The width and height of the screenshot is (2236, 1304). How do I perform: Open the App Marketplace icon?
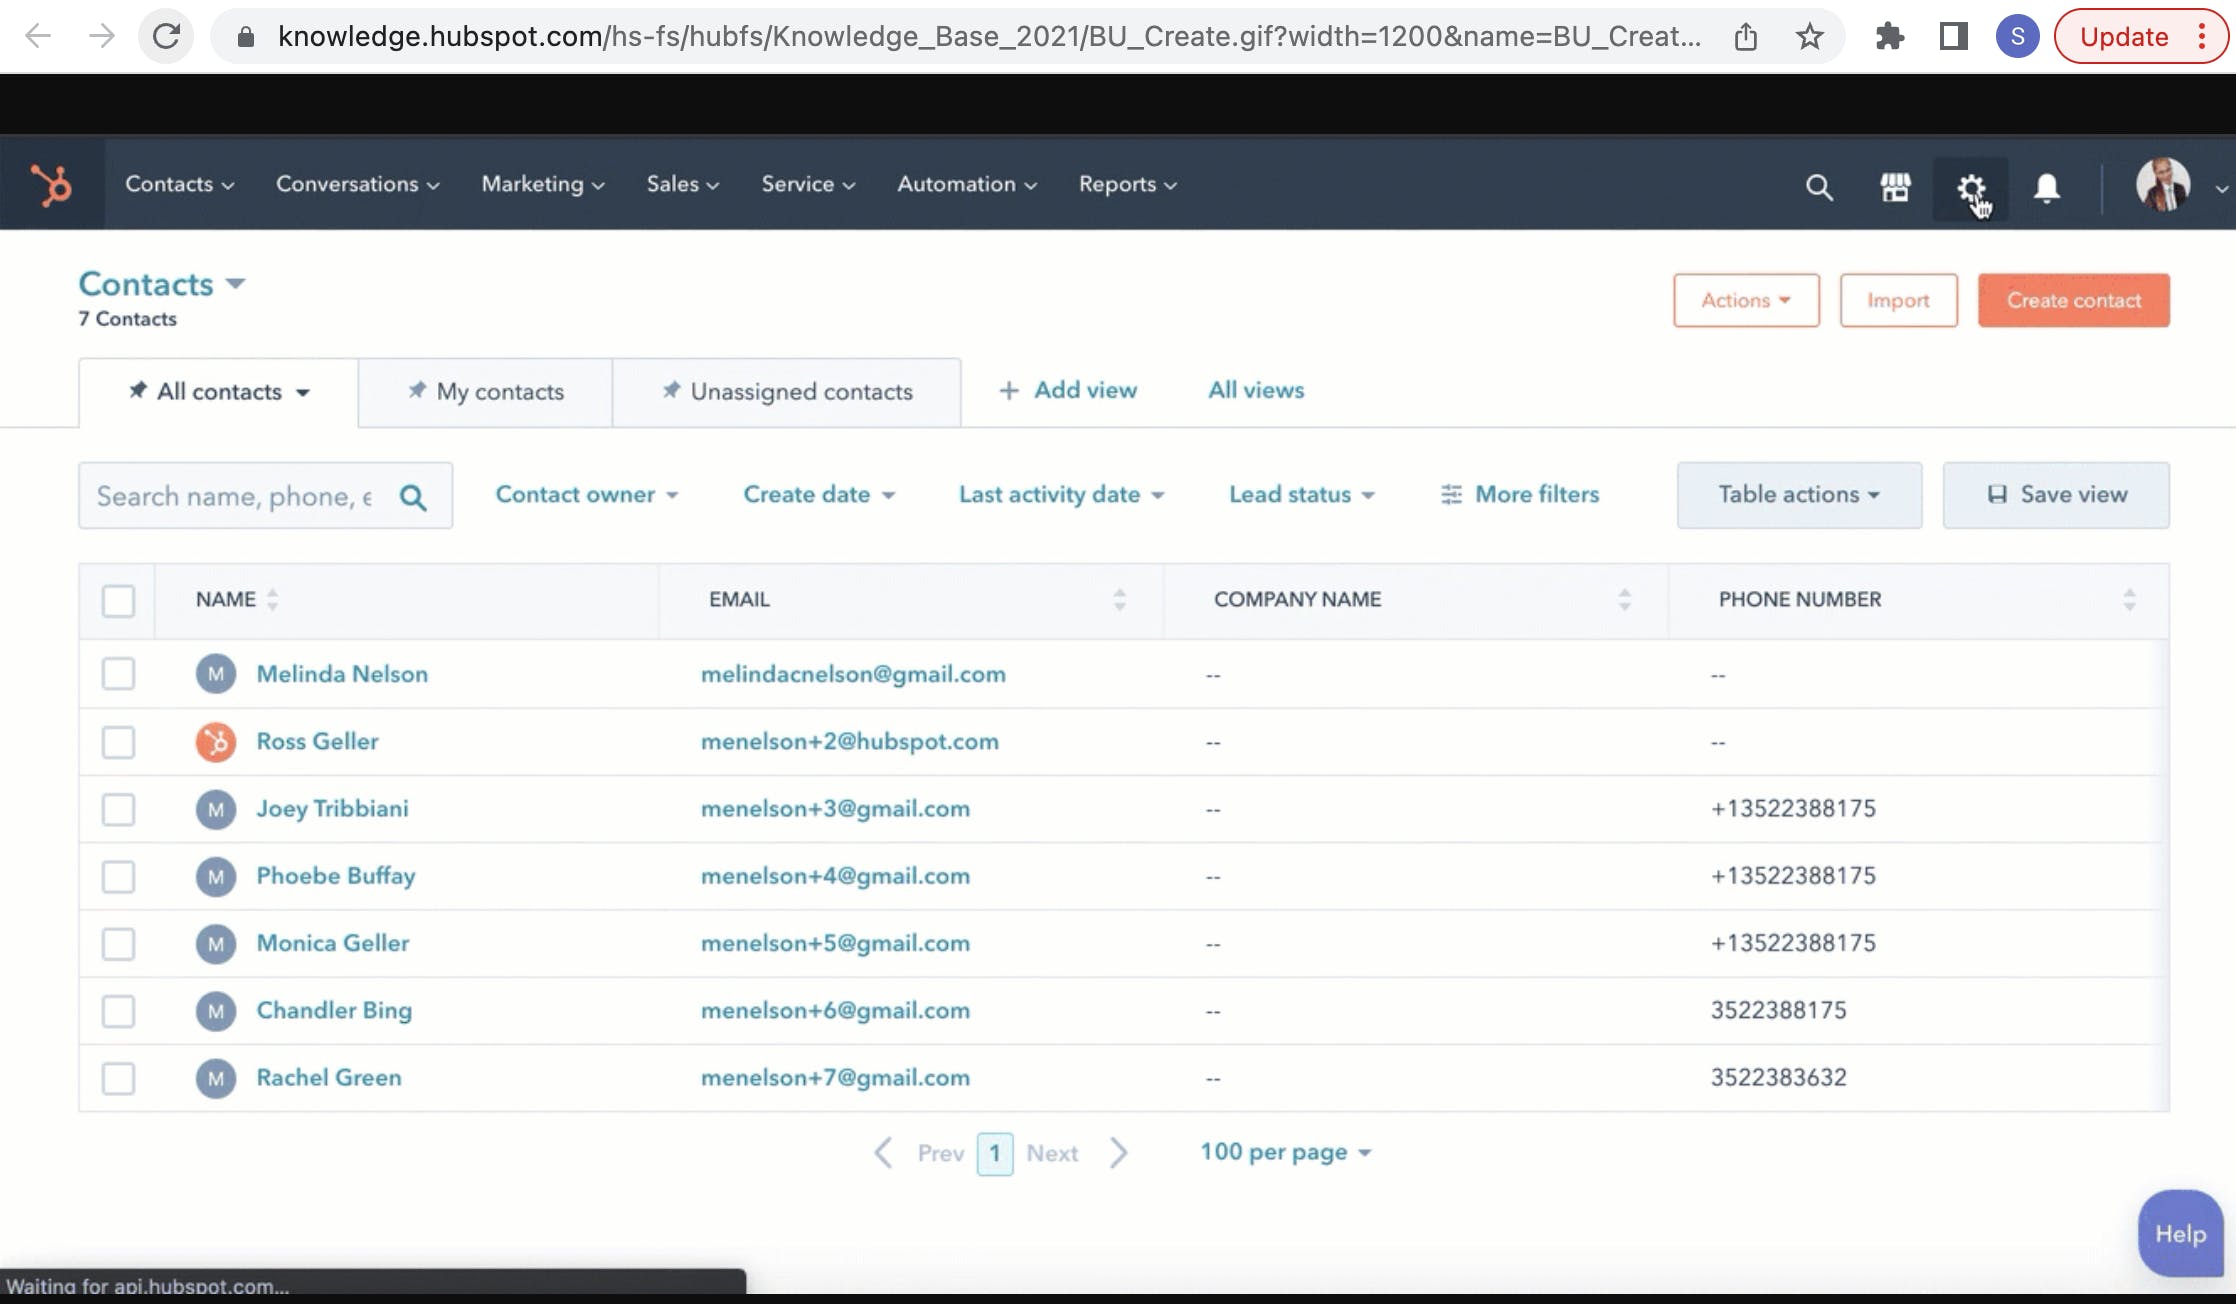point(1895,187)
